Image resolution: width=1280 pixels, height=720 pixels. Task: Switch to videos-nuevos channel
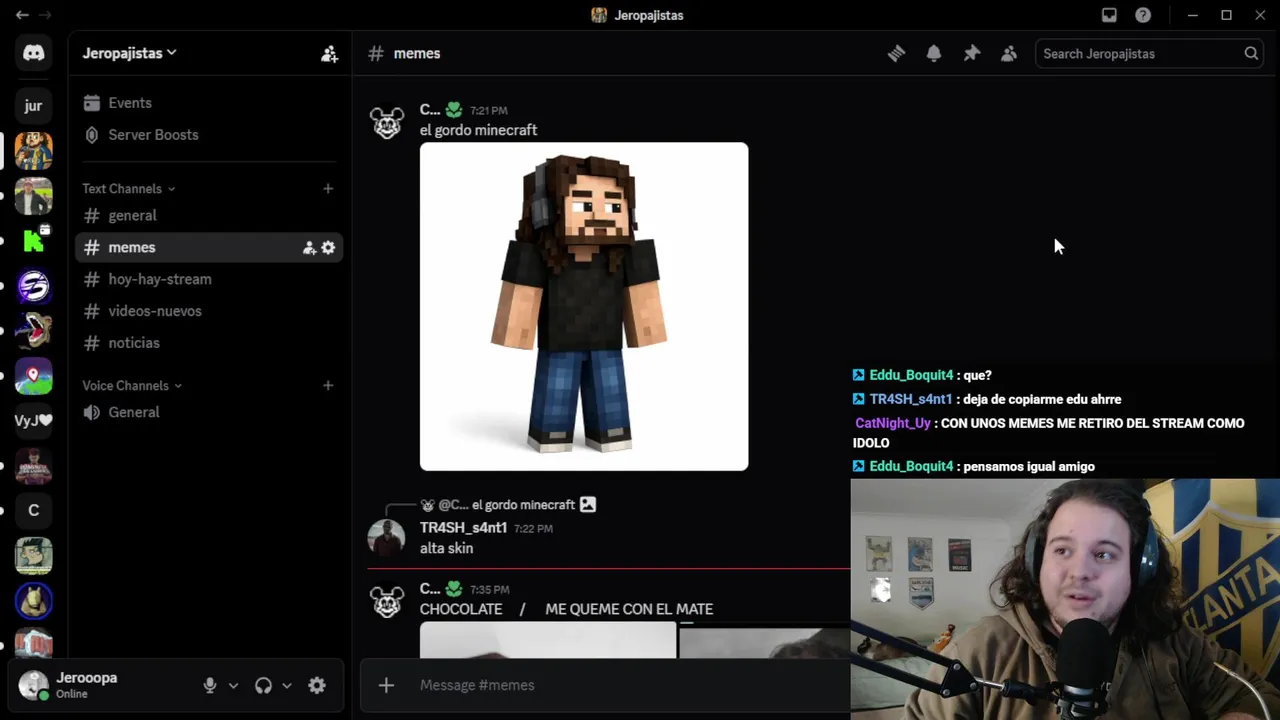(x=209, y=311)
